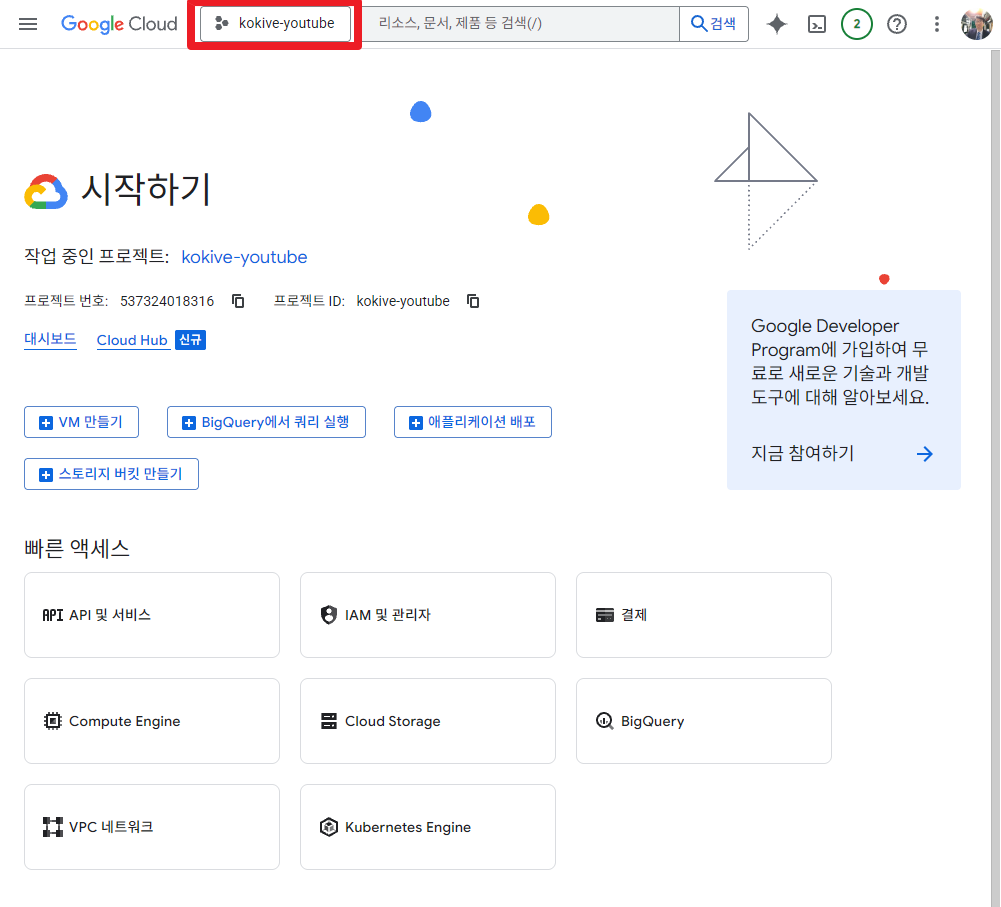Viewport: 1001px width, 907px height.
Task: Click the Google Cloud logo
Action: 119,23
